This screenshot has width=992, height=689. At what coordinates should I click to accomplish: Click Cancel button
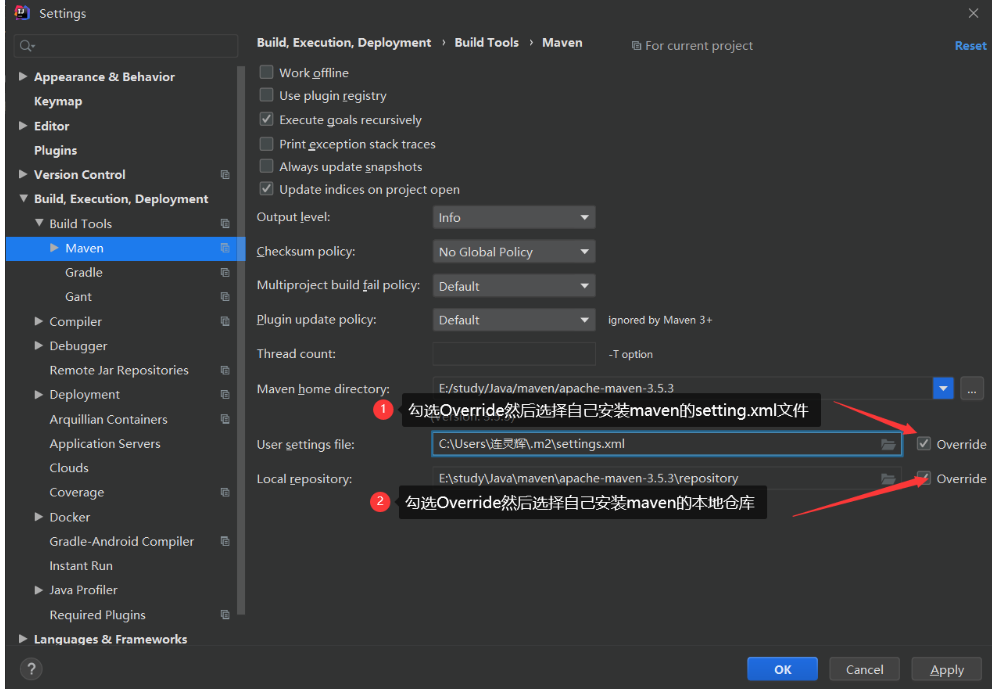click(864, 669)
